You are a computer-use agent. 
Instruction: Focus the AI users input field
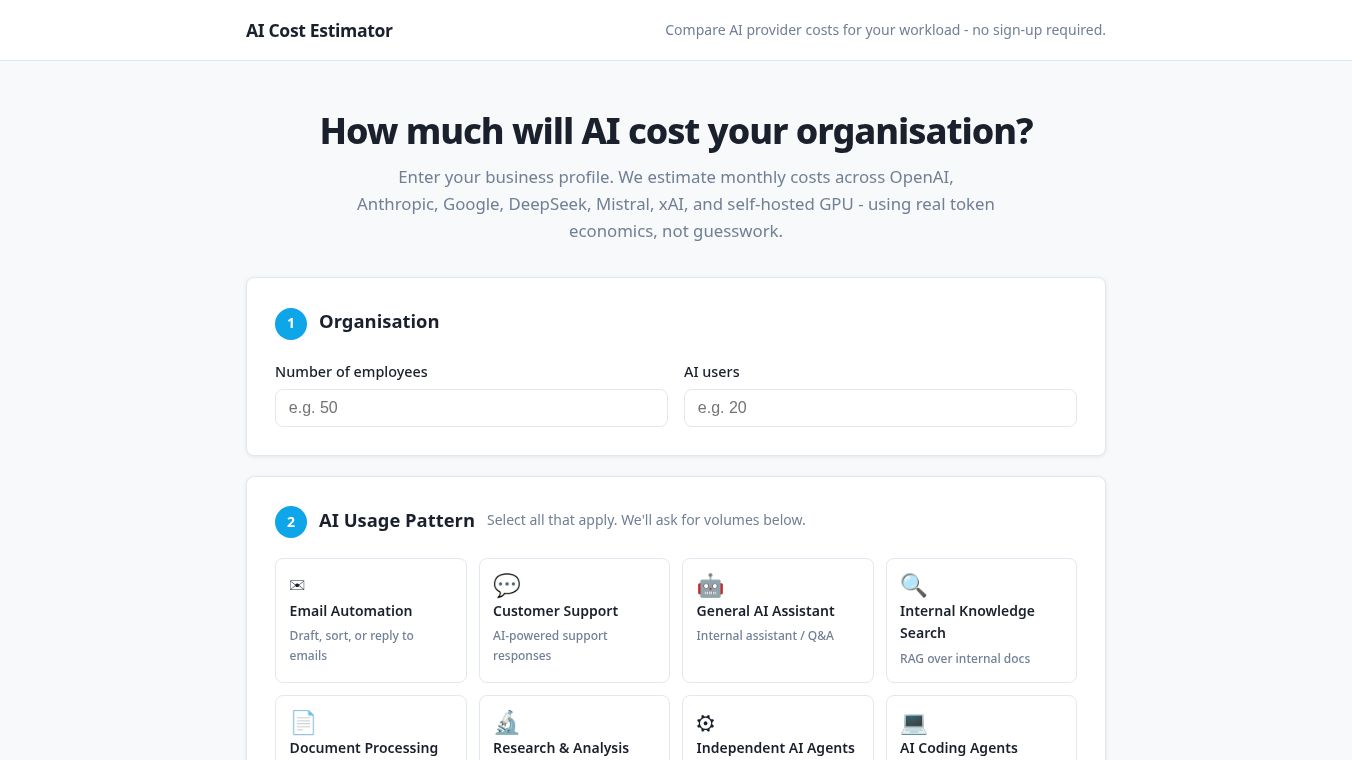click(x=880, y=408)
